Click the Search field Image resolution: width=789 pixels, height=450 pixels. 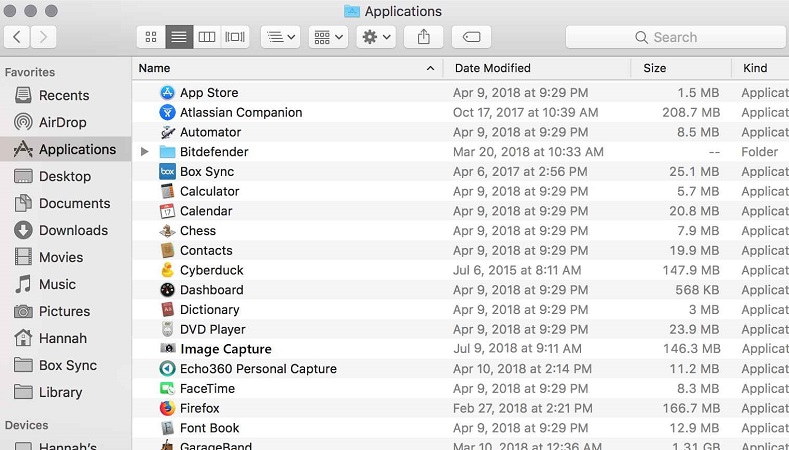[x=675, y=37]
